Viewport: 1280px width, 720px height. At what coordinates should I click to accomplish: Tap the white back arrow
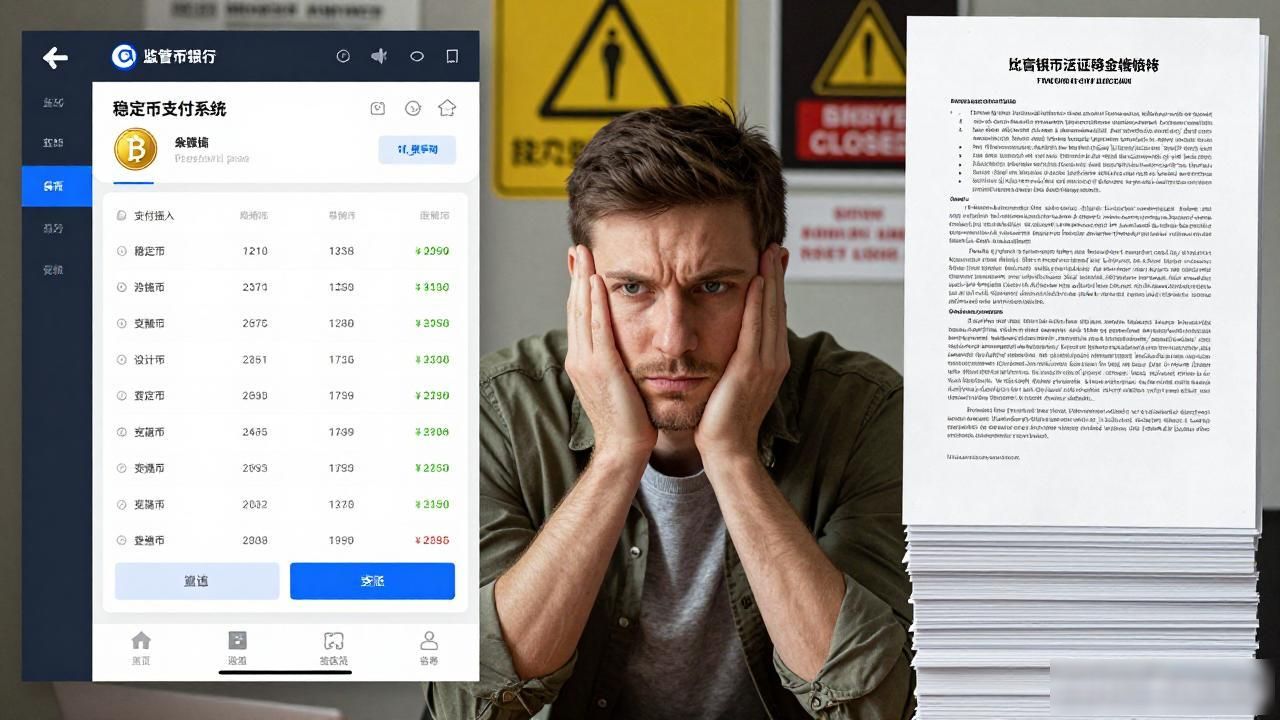tap(55, 58)
